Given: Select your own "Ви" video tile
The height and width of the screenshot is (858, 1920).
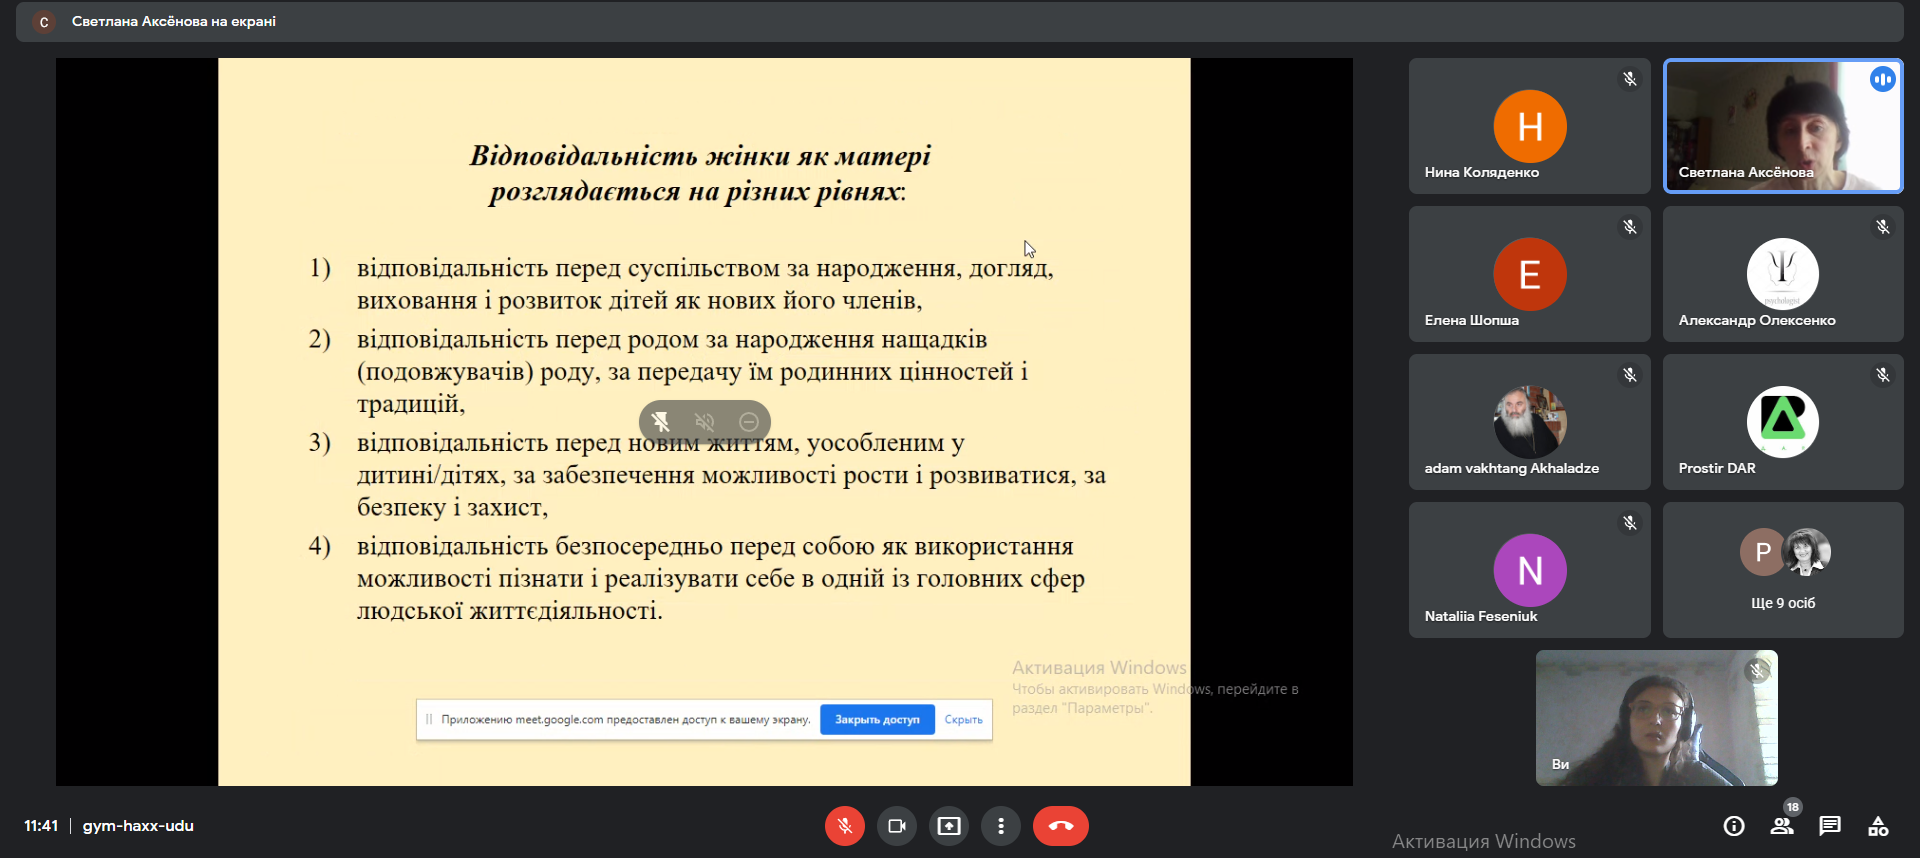Looking at the screenshot, I should coord(1656,718).
